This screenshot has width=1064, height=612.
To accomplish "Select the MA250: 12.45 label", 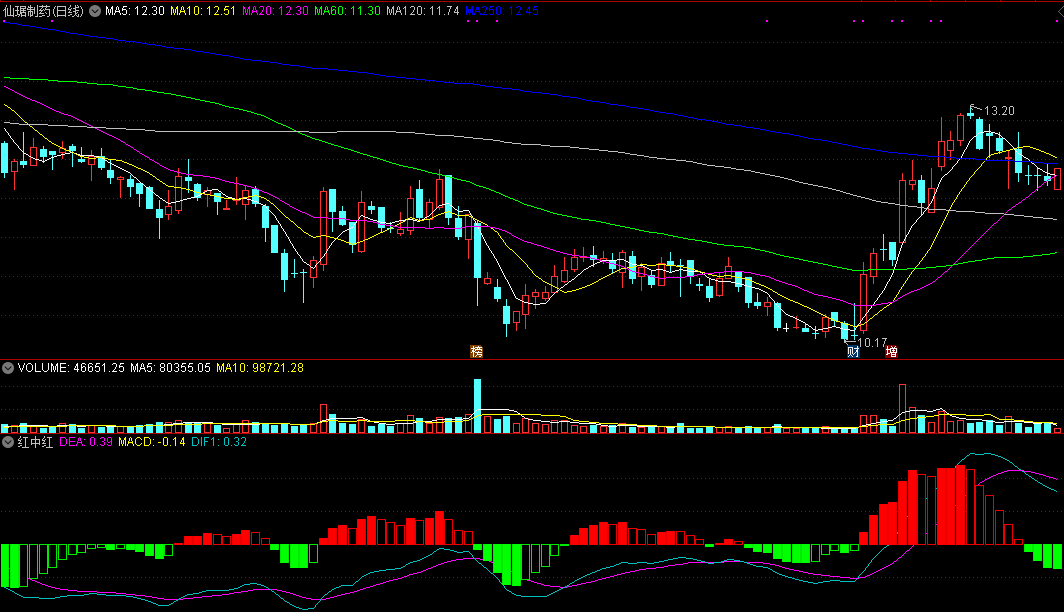I will [501, 11].
